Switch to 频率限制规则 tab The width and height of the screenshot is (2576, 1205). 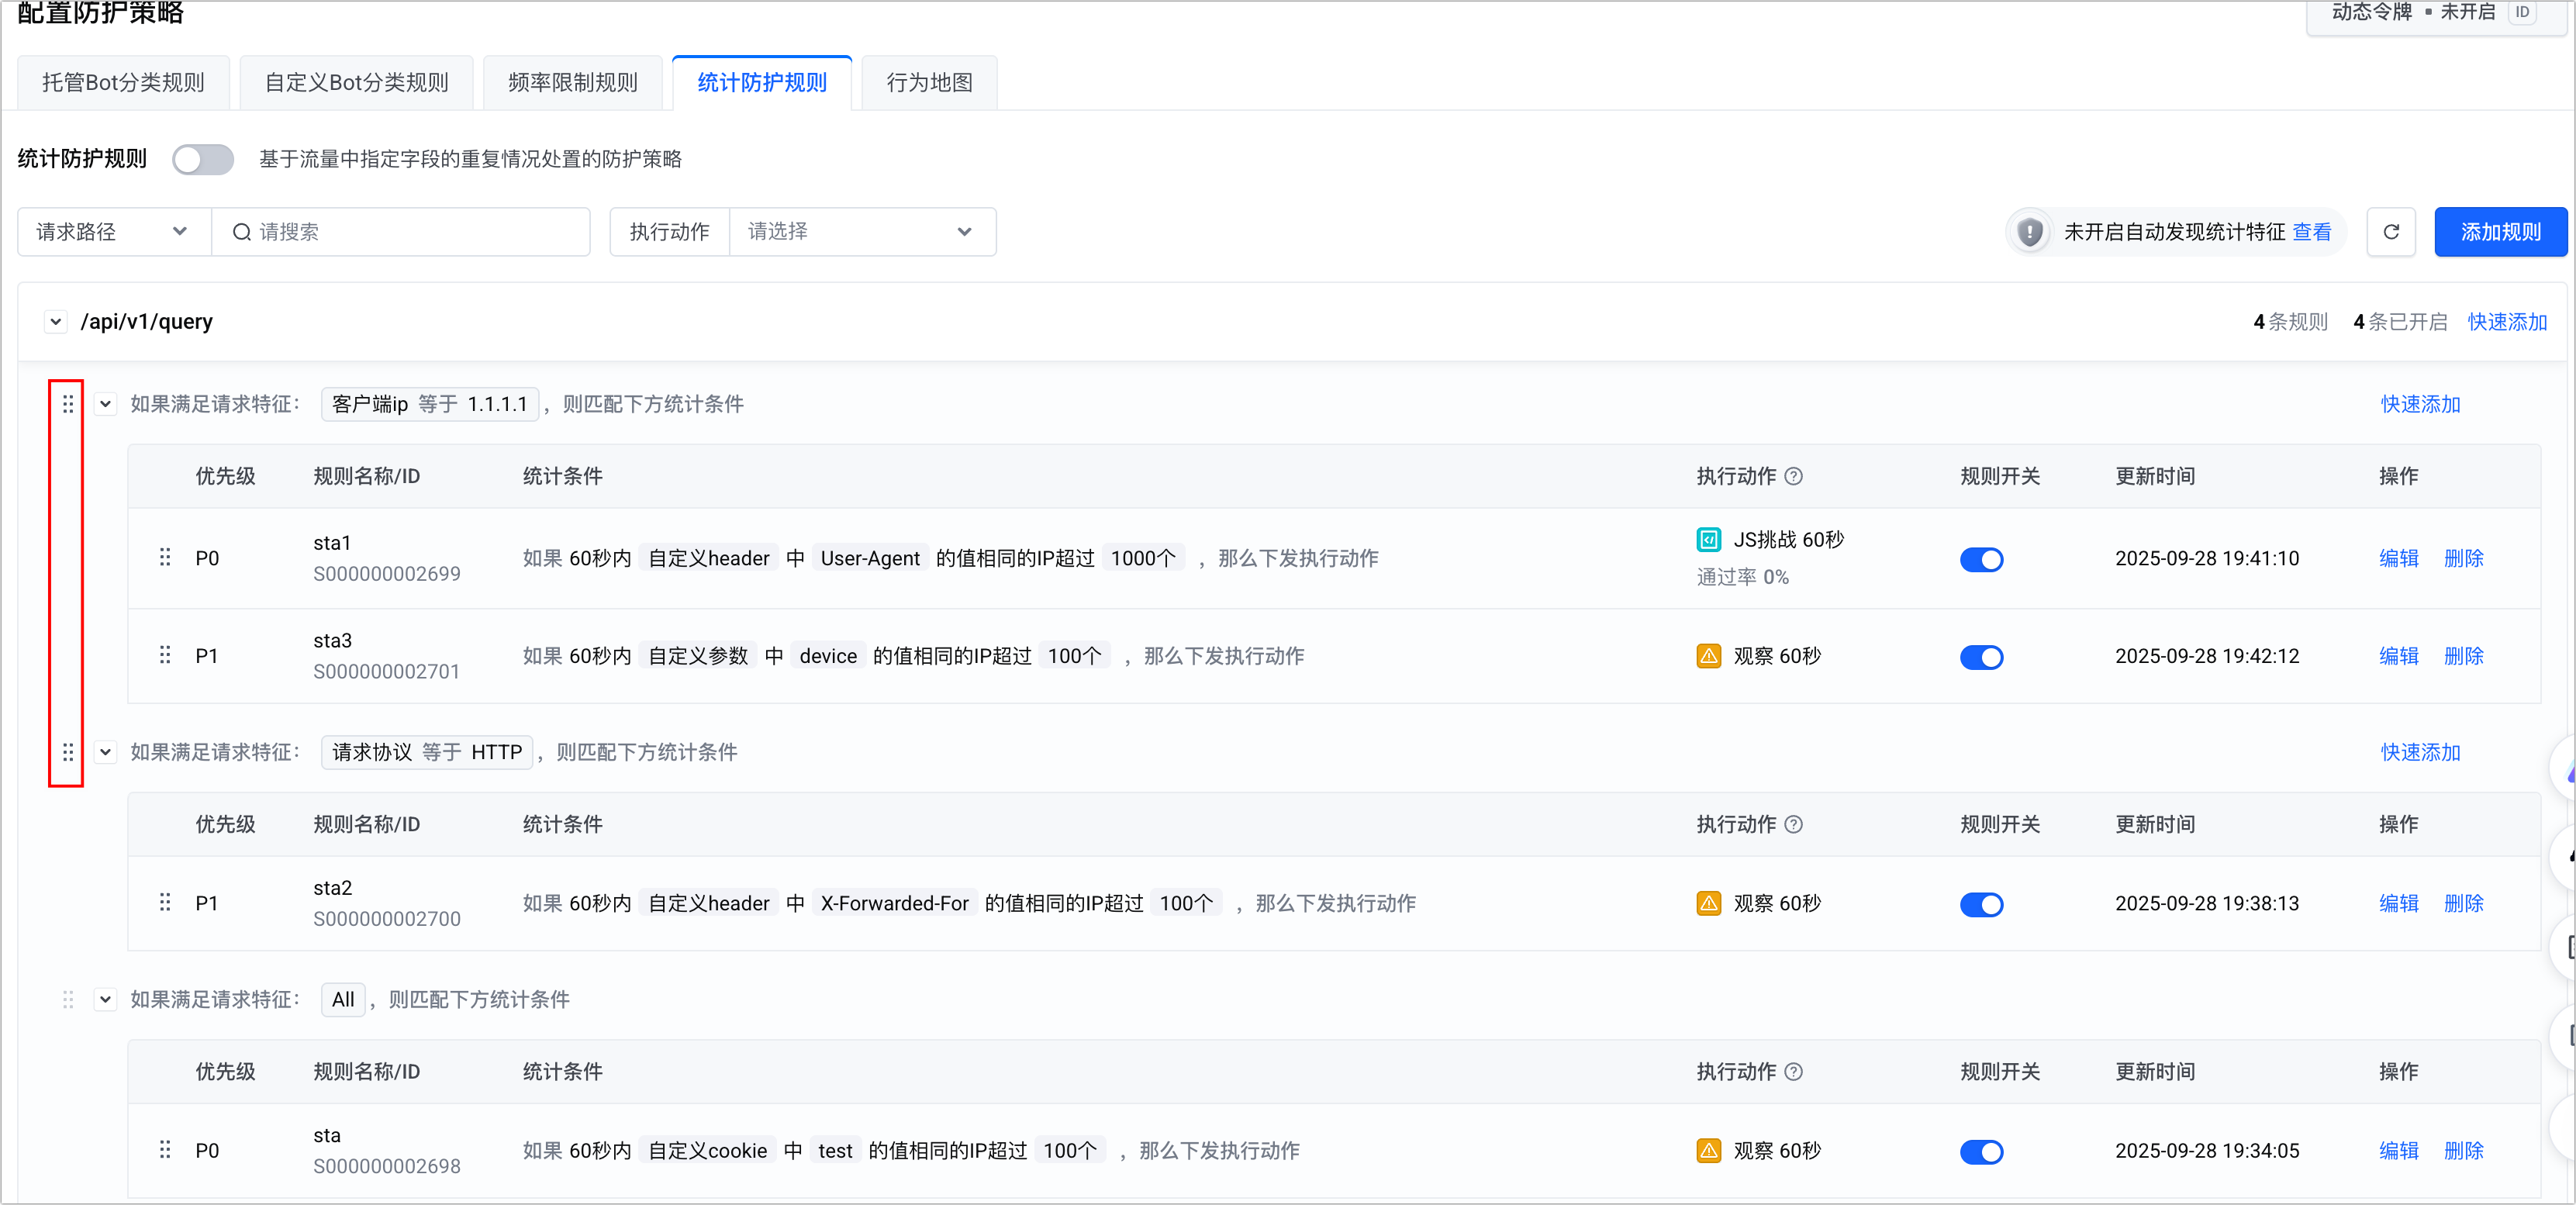[572, 83]
